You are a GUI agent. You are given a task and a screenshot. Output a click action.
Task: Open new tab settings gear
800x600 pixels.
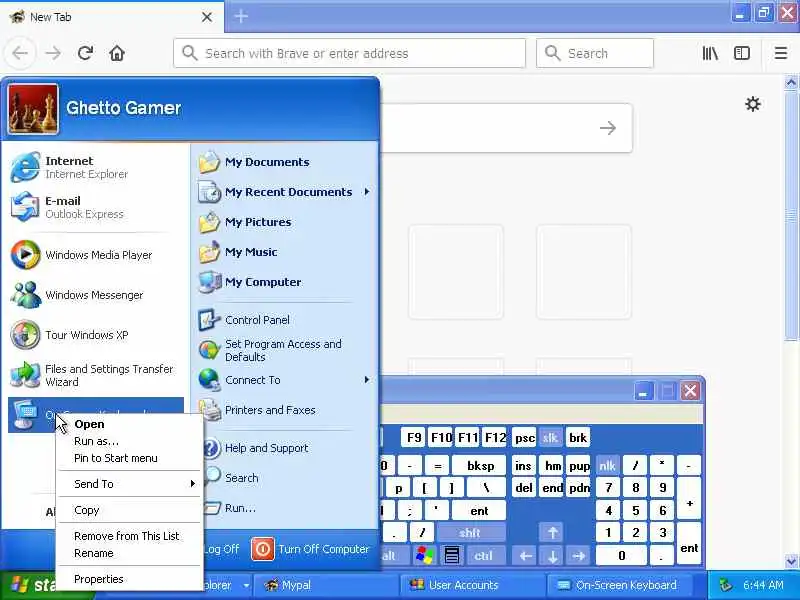click(753, 104)
